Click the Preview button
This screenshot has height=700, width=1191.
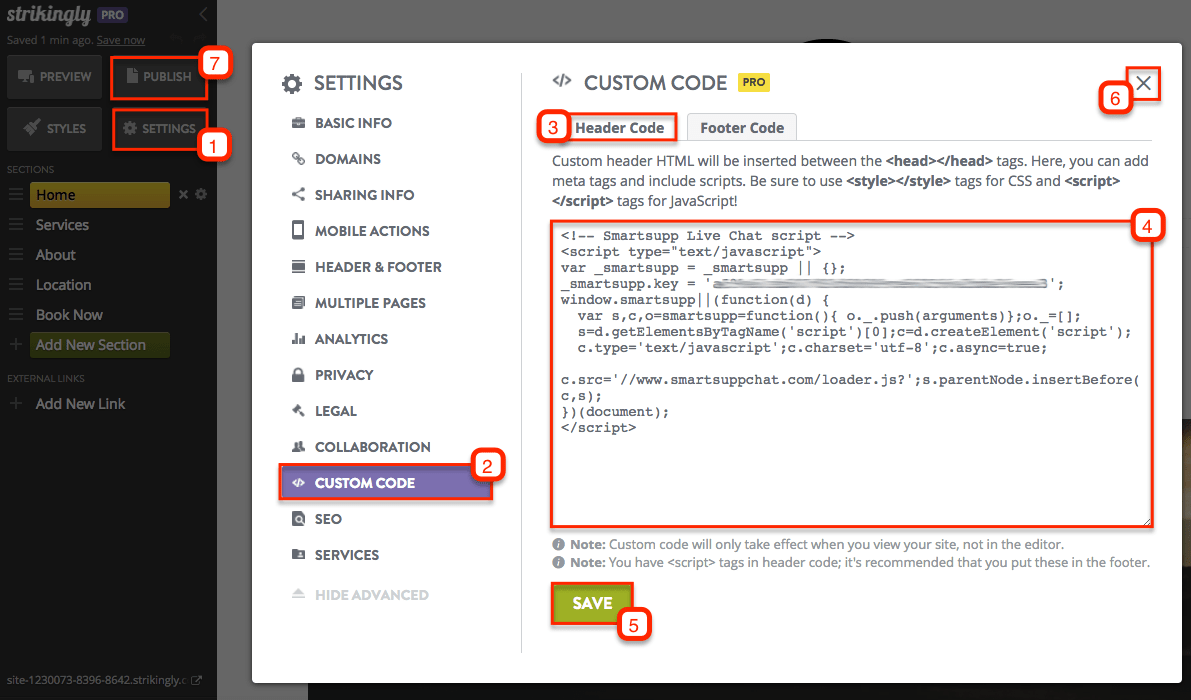pyautogui.click(x=55, y=77)
